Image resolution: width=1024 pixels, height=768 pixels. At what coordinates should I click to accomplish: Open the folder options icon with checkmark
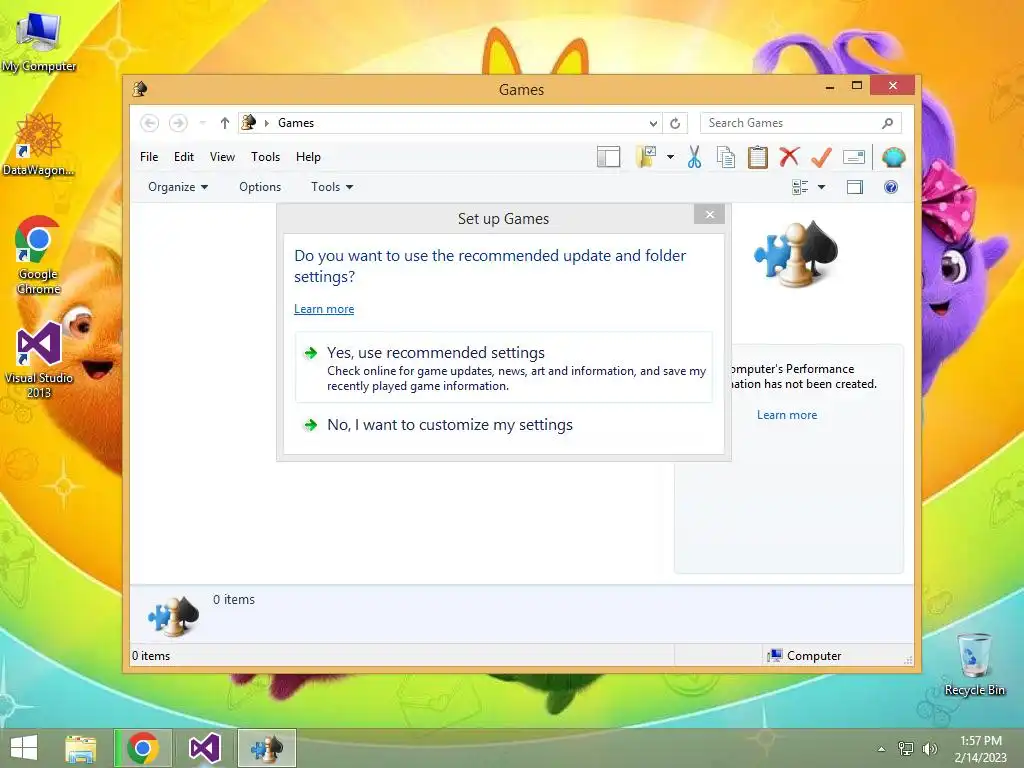click(646, 157)
